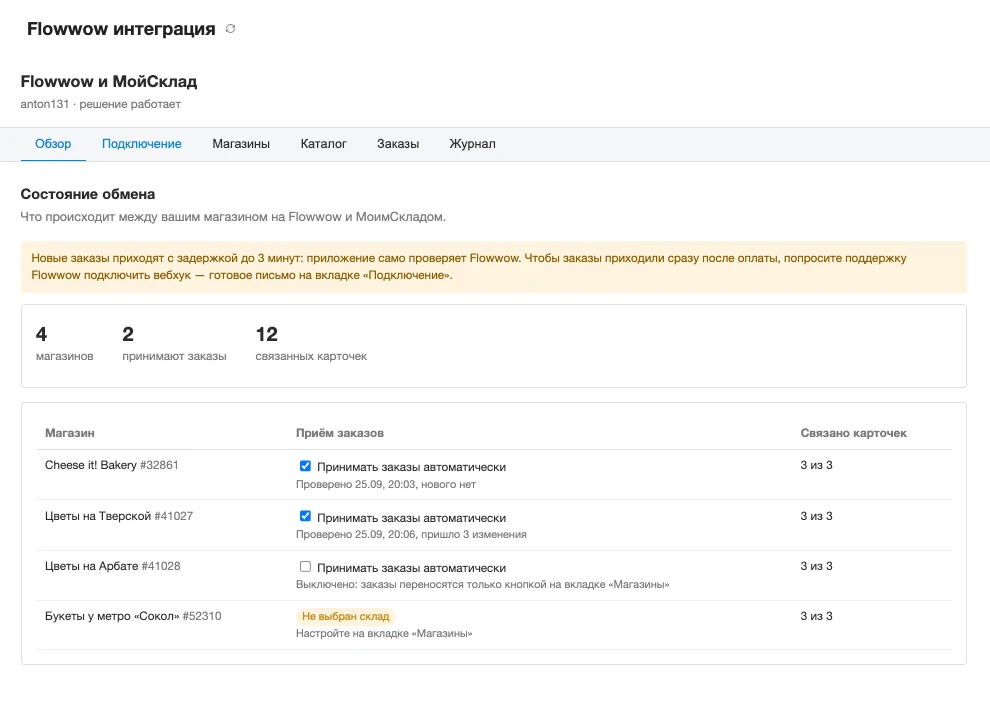Viewport: 990px width, 719px height.
Task: Click the 3 из 3 value for Букеты у метро «Сокол»
Action: pyautogui.click(x=816, y=616)
